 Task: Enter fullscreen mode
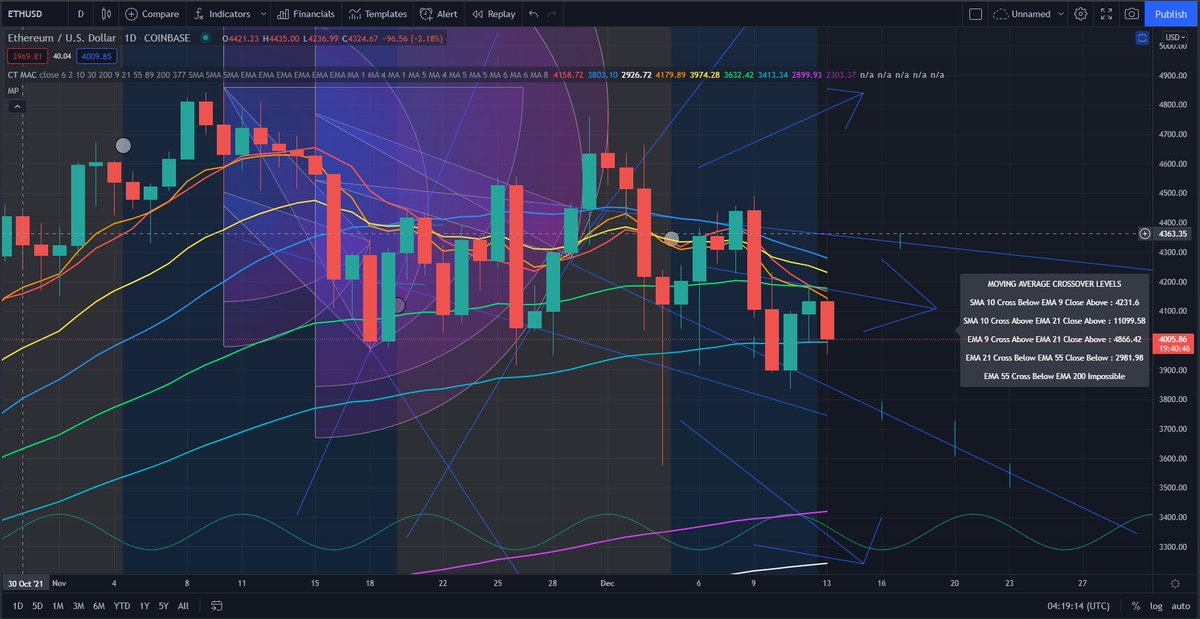coord(1105,14)
